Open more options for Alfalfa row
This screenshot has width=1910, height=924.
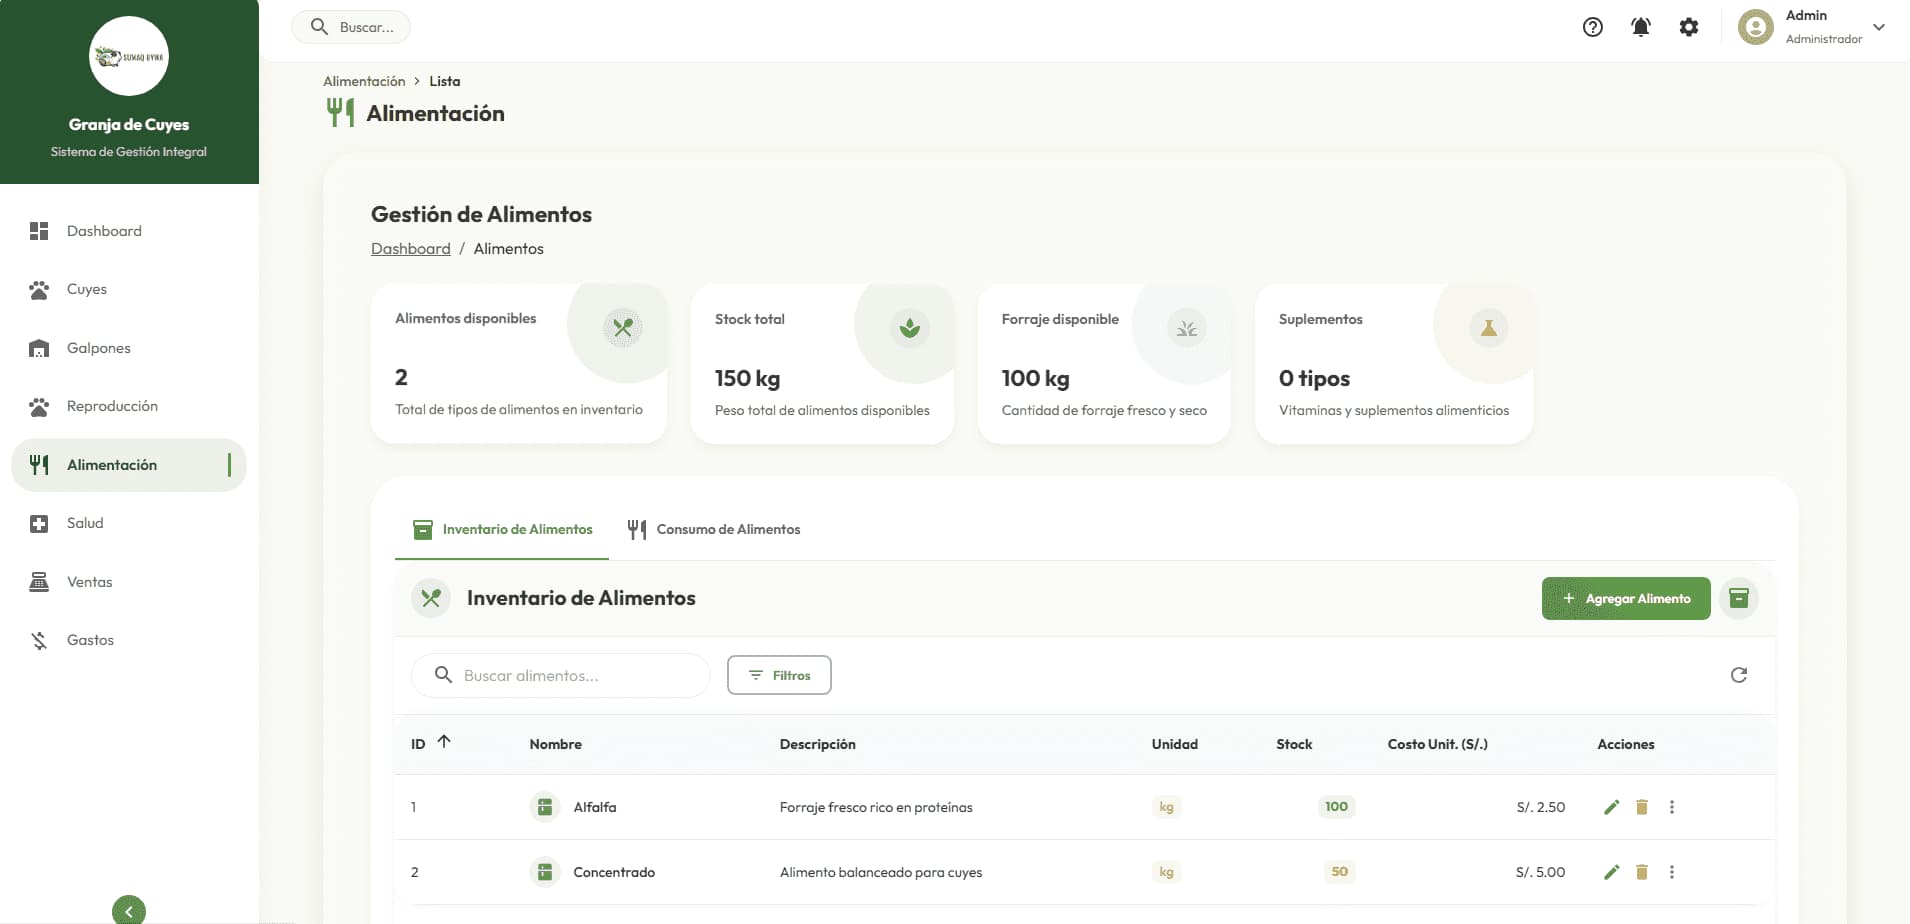[x=1671, y=807]
